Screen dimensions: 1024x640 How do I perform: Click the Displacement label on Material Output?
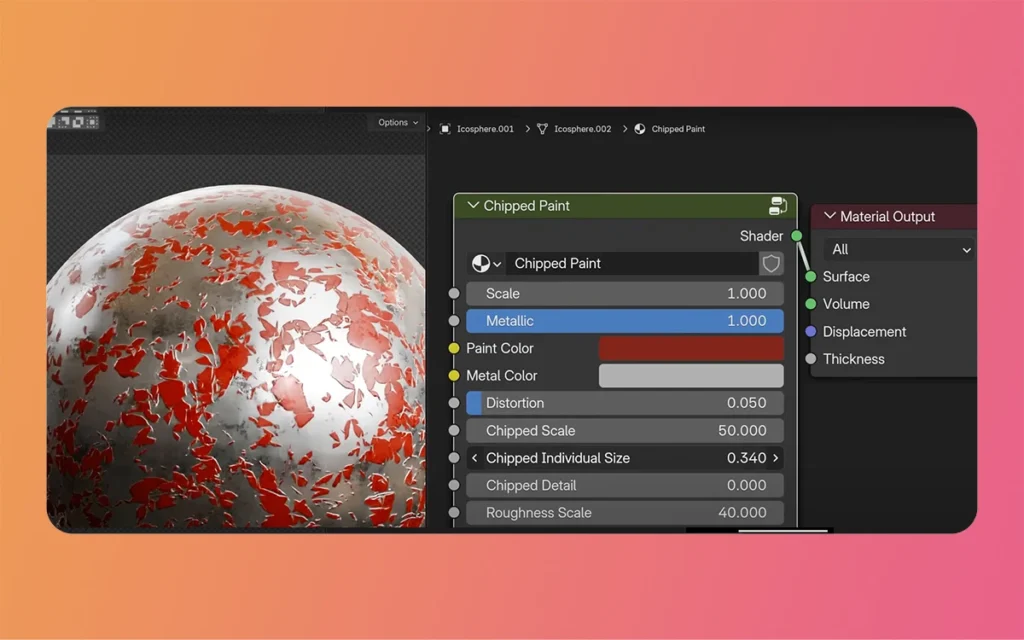click(864, 332)
